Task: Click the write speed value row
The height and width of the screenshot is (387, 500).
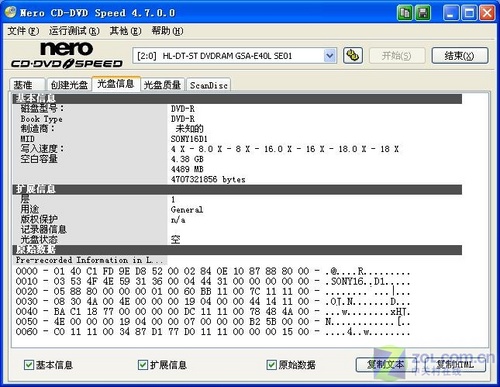Action: (285, 149)
